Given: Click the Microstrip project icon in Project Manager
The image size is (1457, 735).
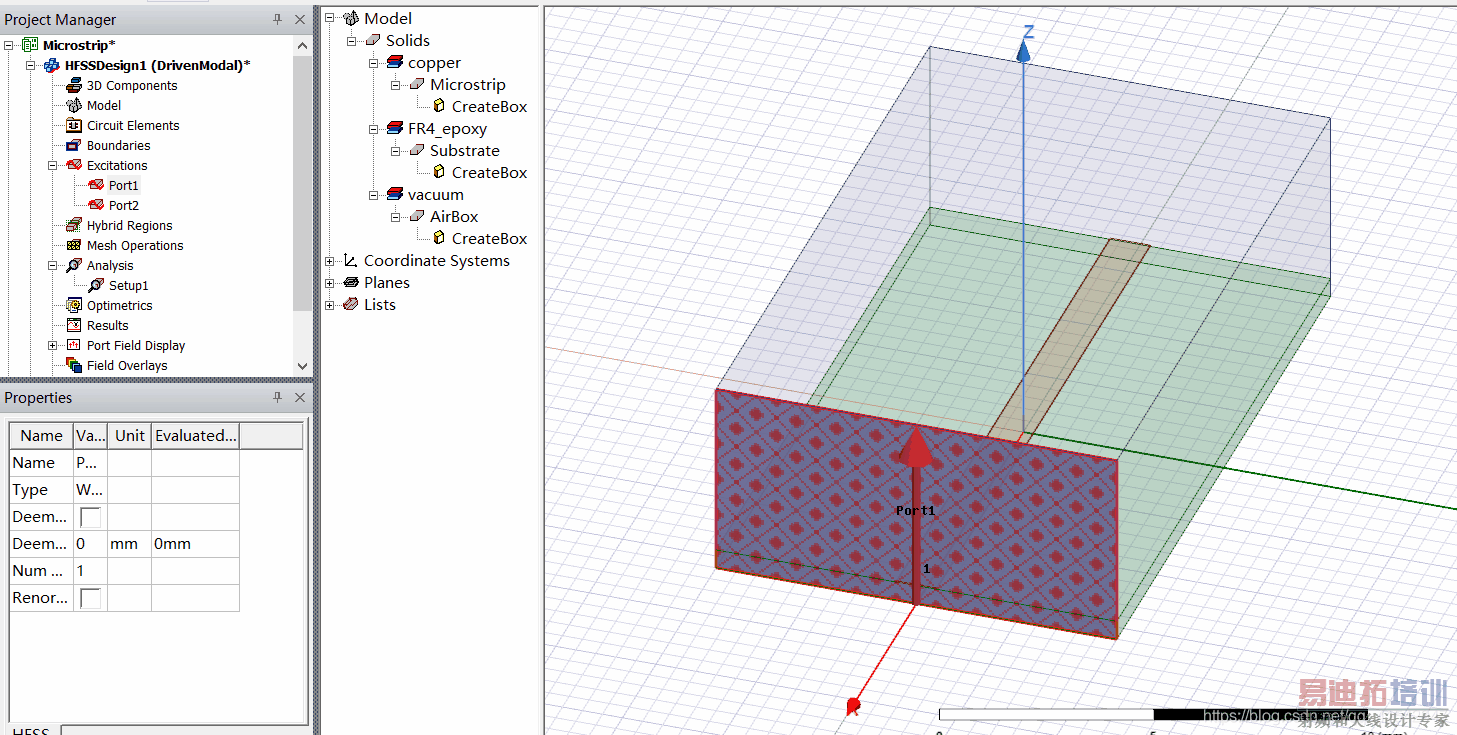Looking at the screenshot, I should point(30,45).
